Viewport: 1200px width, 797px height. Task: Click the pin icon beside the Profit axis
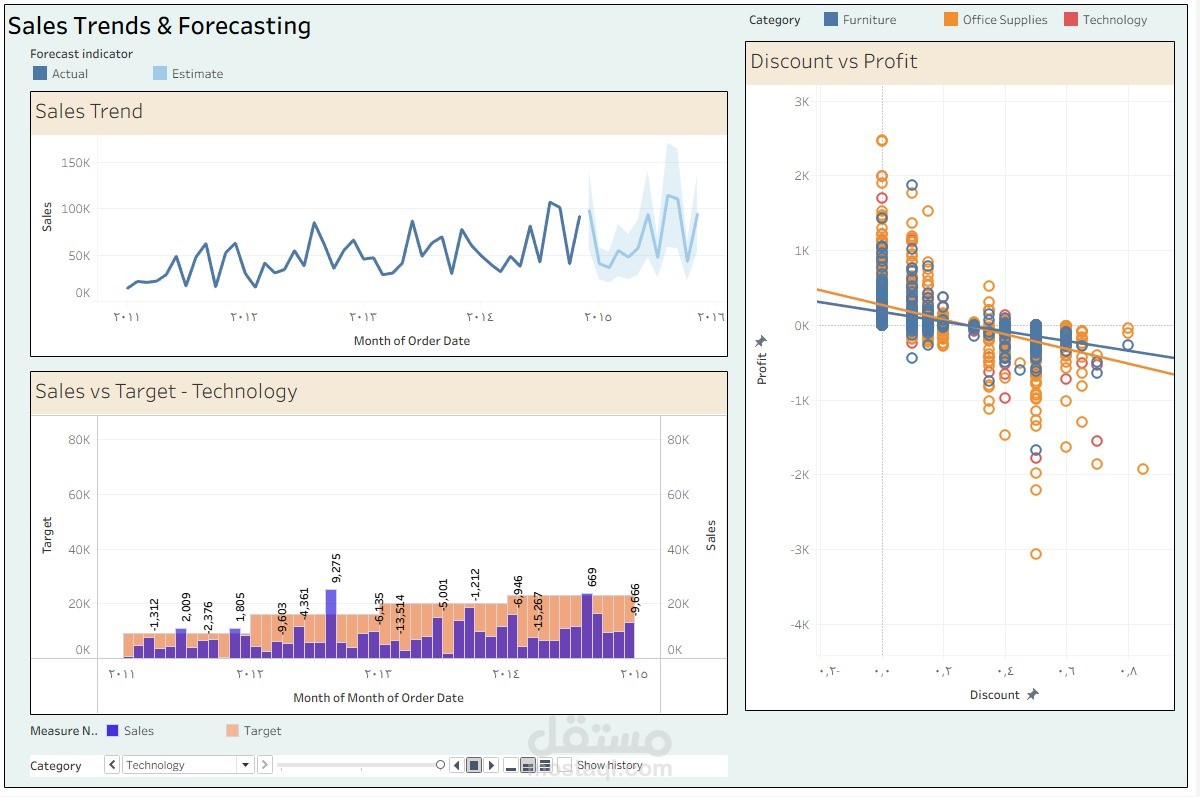760,338
